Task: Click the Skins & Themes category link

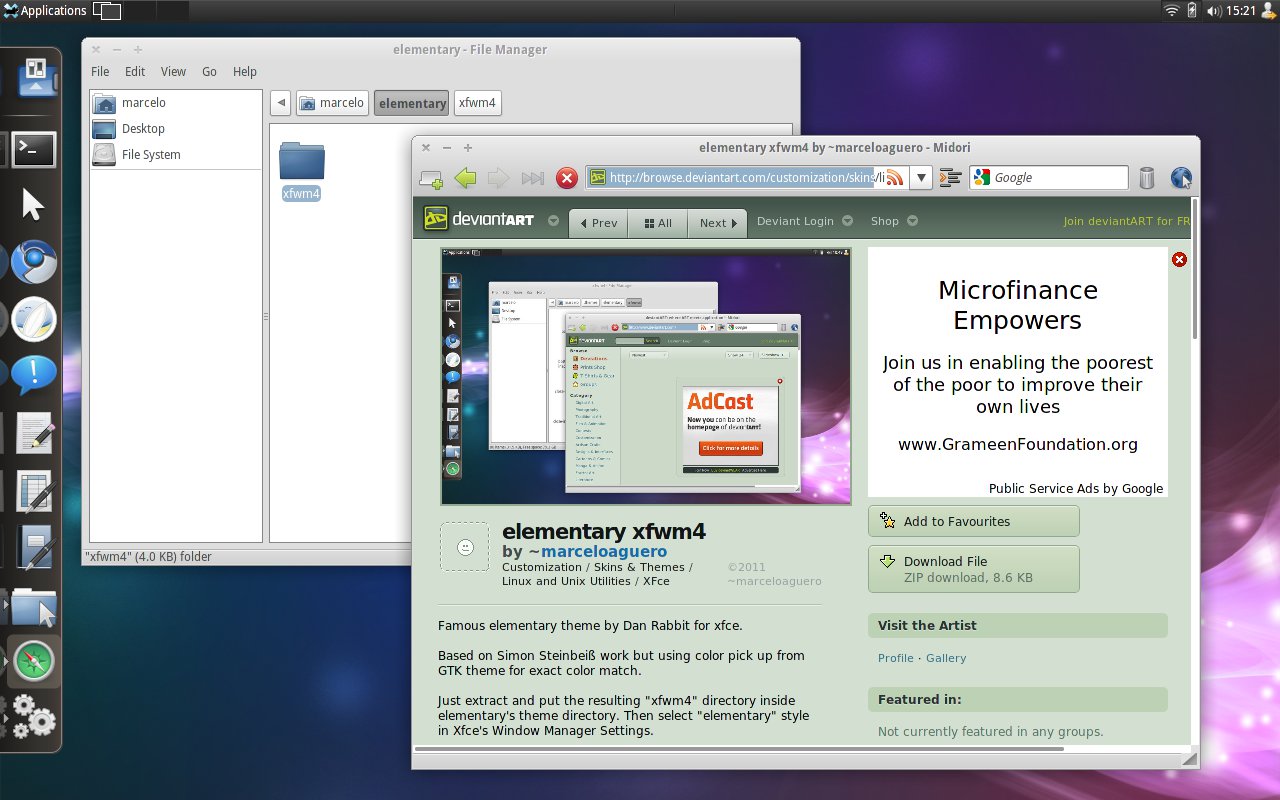Action: pos(639,567)
